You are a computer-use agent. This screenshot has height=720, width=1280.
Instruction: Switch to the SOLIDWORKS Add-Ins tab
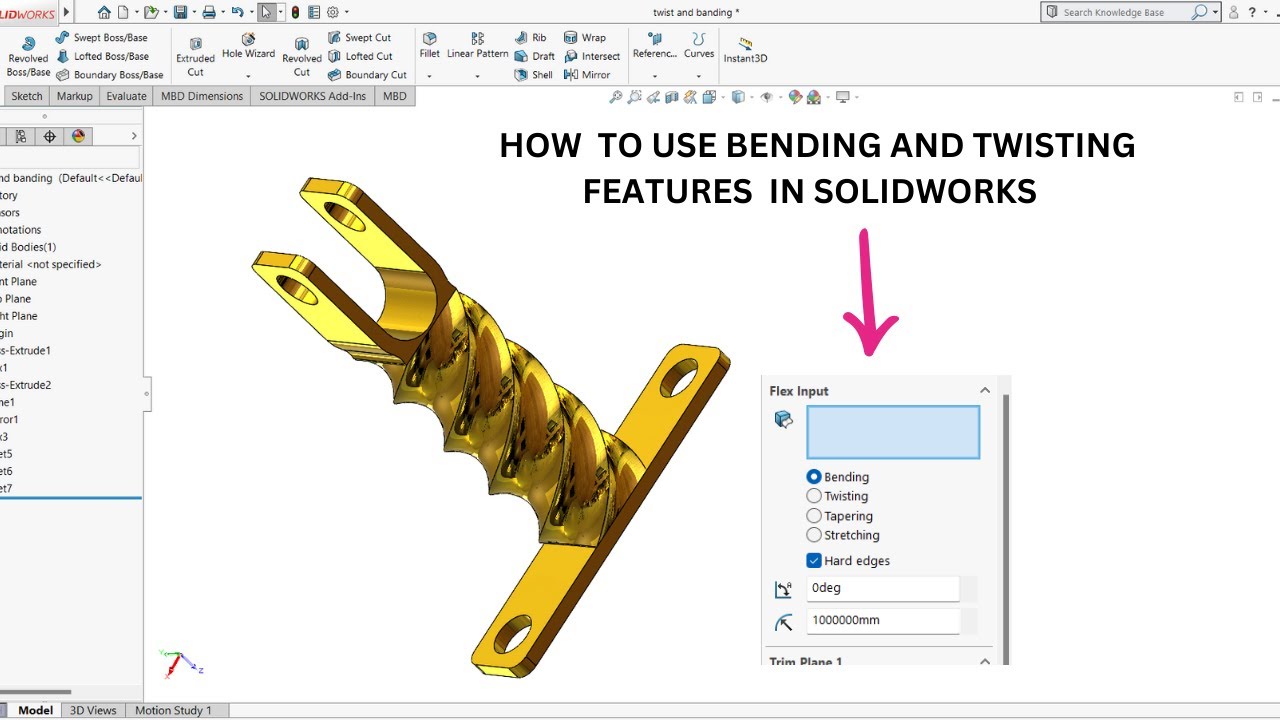pyautogui.click(x=313, y=96)
